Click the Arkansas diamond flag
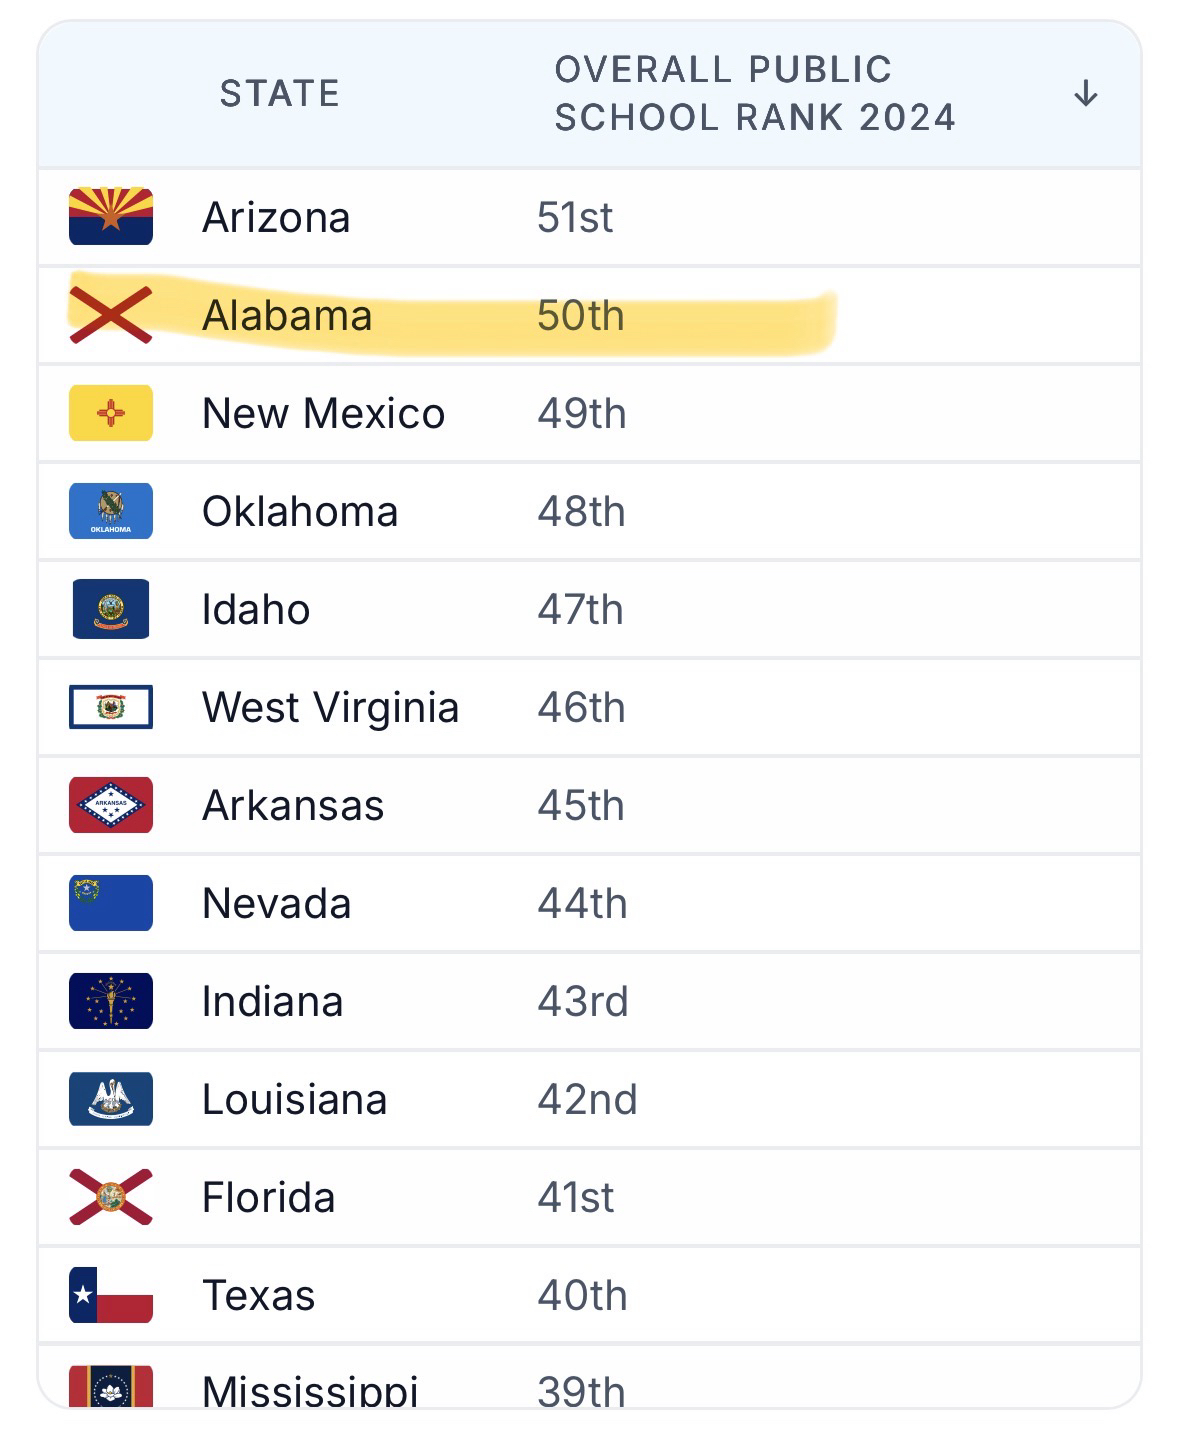 pyautogui.click(x=110, y=805)
